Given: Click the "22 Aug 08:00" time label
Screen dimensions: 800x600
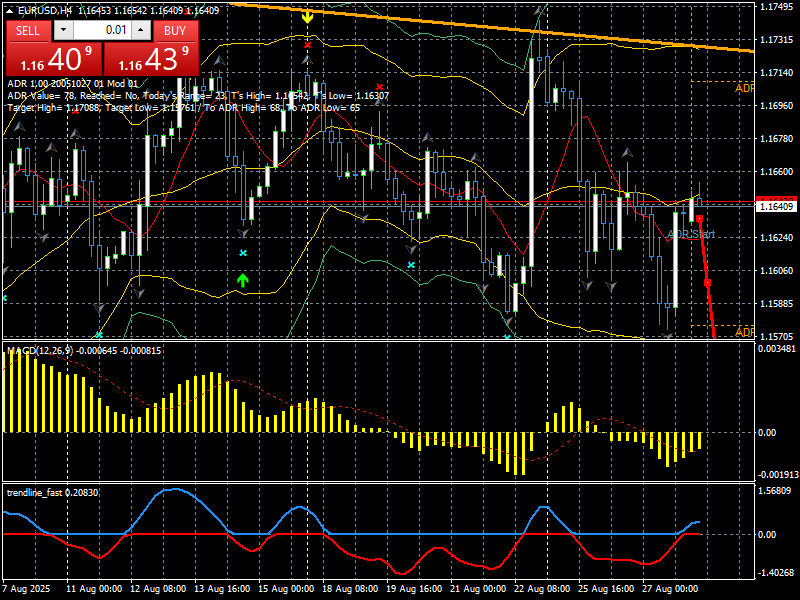Looking at the screenshot, I should click(x=542, y=589).
